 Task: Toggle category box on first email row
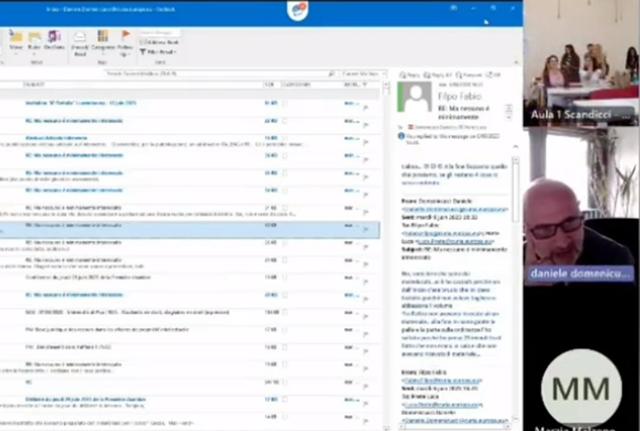283,103
